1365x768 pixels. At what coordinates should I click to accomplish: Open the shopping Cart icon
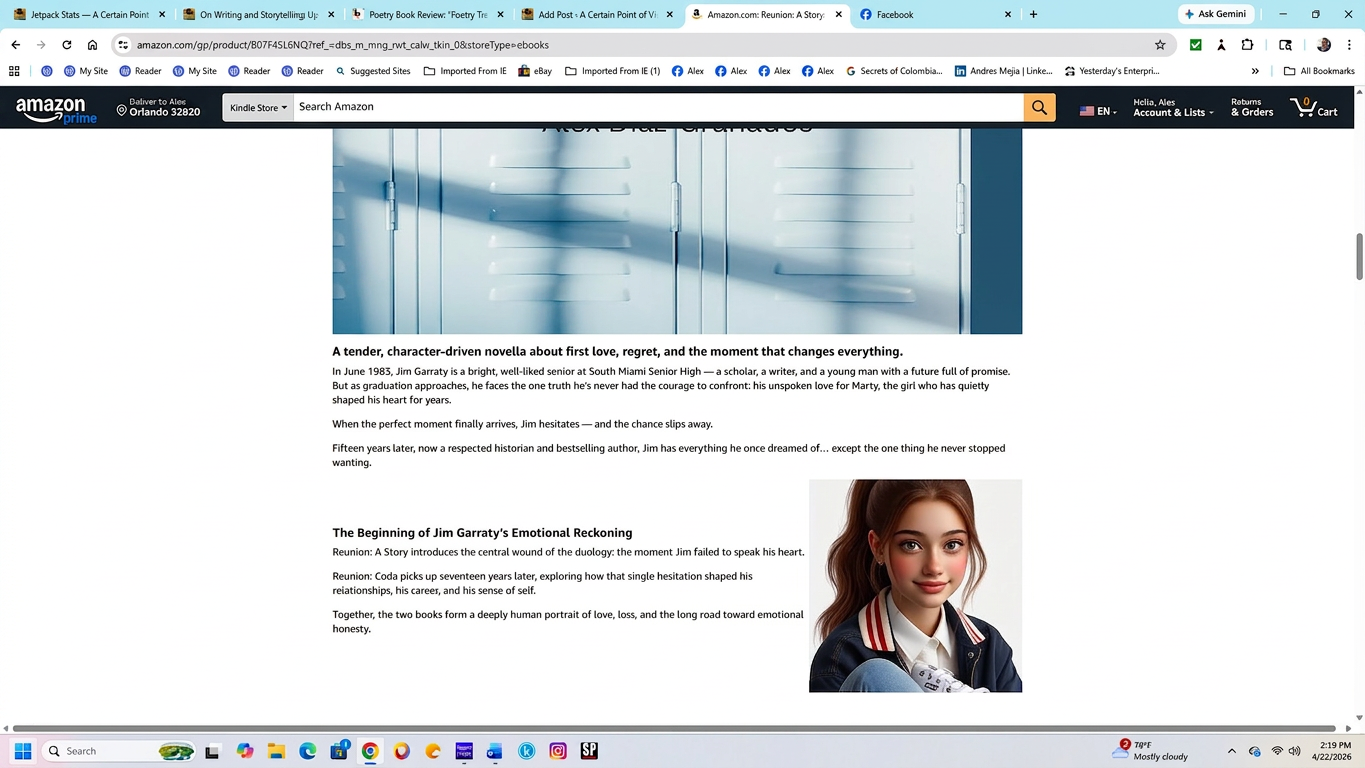(x=1313, y=107)
